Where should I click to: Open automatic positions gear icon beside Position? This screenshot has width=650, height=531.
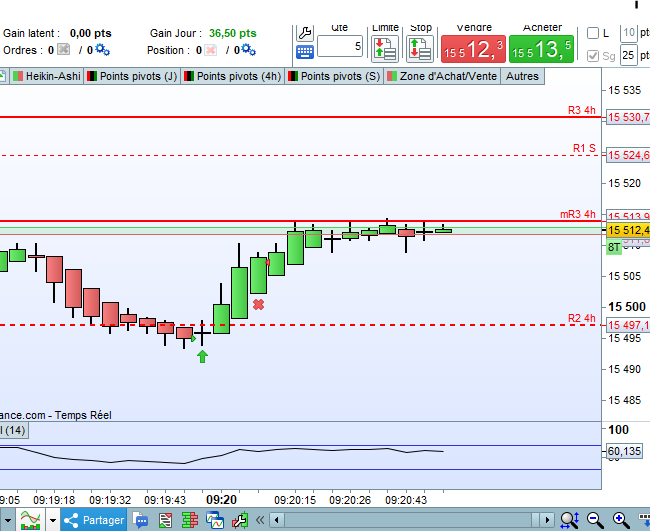[248, 50]
